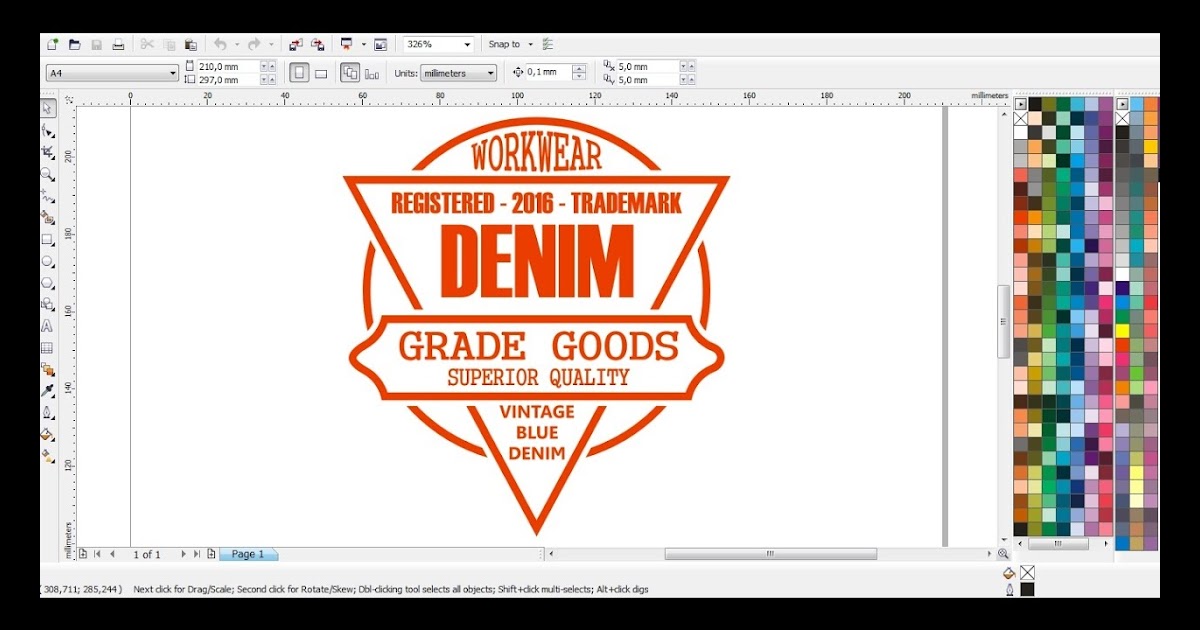Set page orientation to Landscape
Image resolution: width=1200 pixels, height=630 pixels.
321,73
